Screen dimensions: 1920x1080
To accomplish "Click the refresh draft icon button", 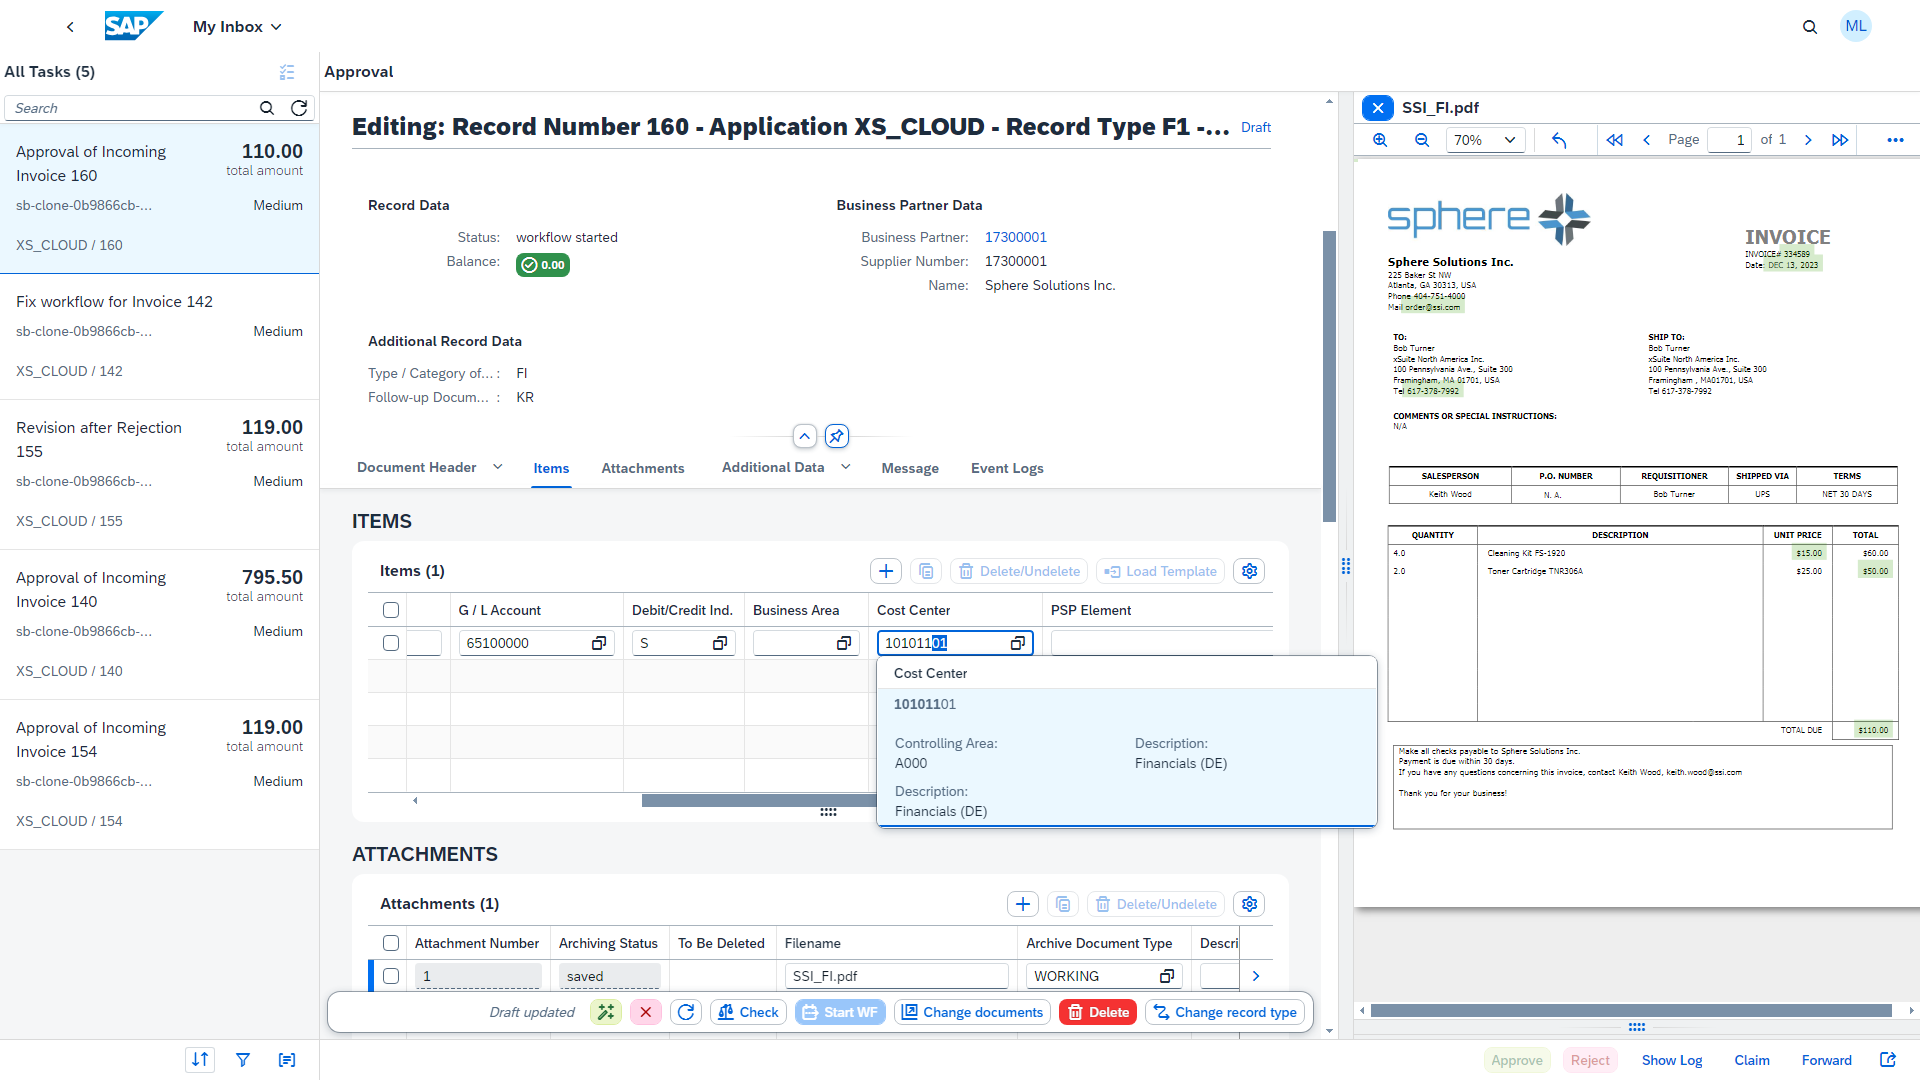I will click(x=687, y=1013).
